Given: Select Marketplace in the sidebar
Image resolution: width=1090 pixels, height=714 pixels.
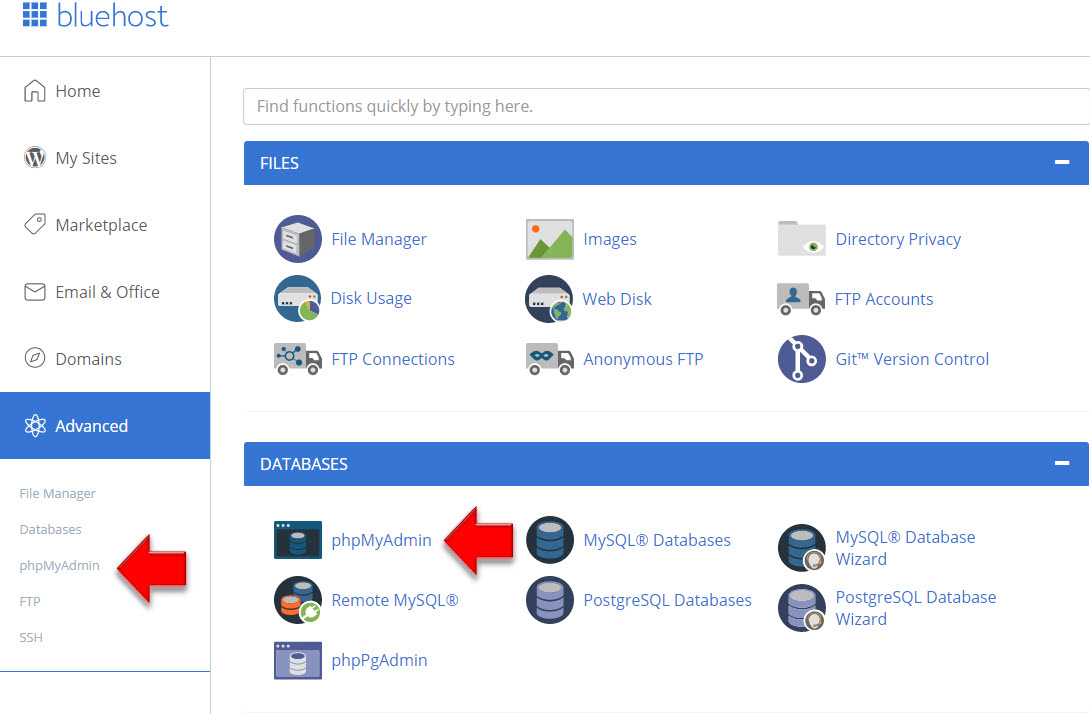Looking at the screenshot, I should (105, 225).
